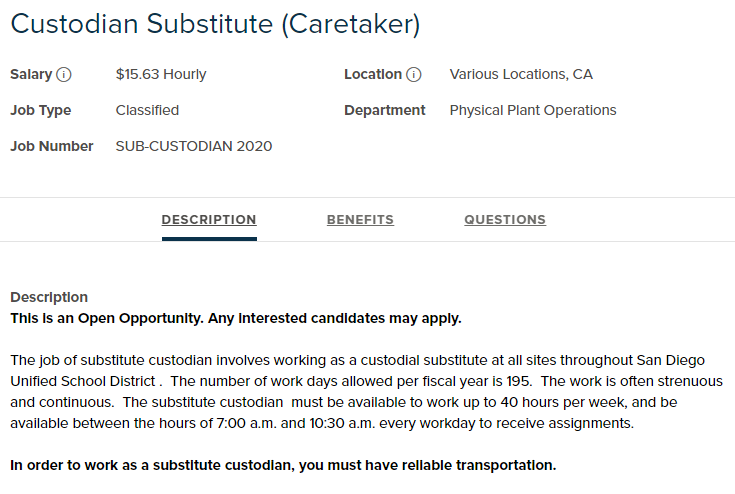This screenshot has width=735, height=494.
Task: Click the $15.63 Hourly salary value
Action: 161,75
